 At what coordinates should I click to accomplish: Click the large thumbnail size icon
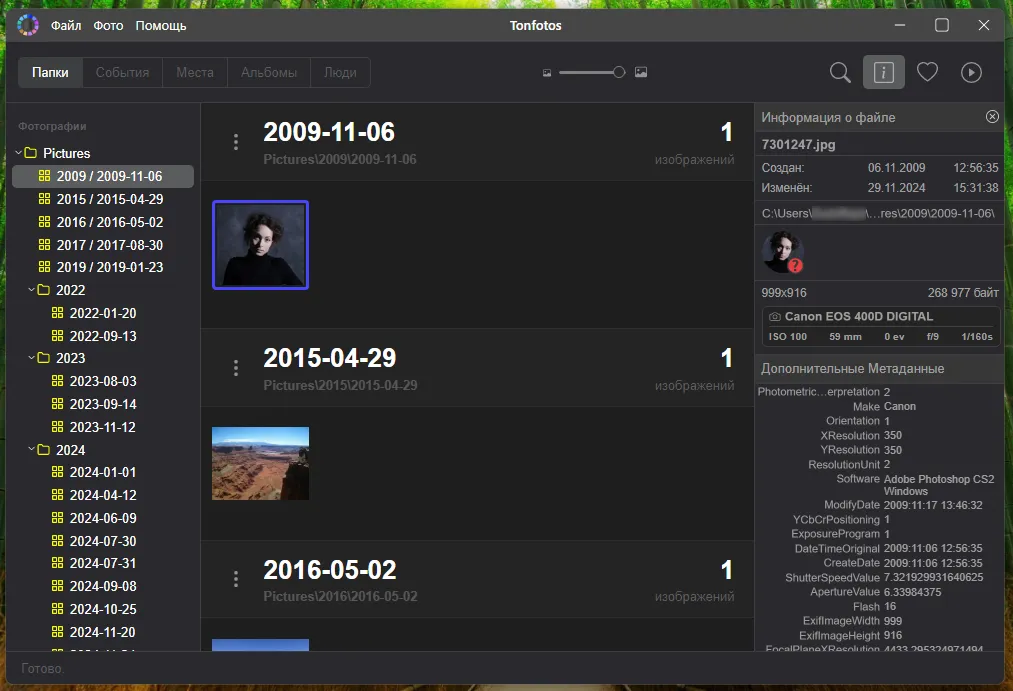click(641, 72)
